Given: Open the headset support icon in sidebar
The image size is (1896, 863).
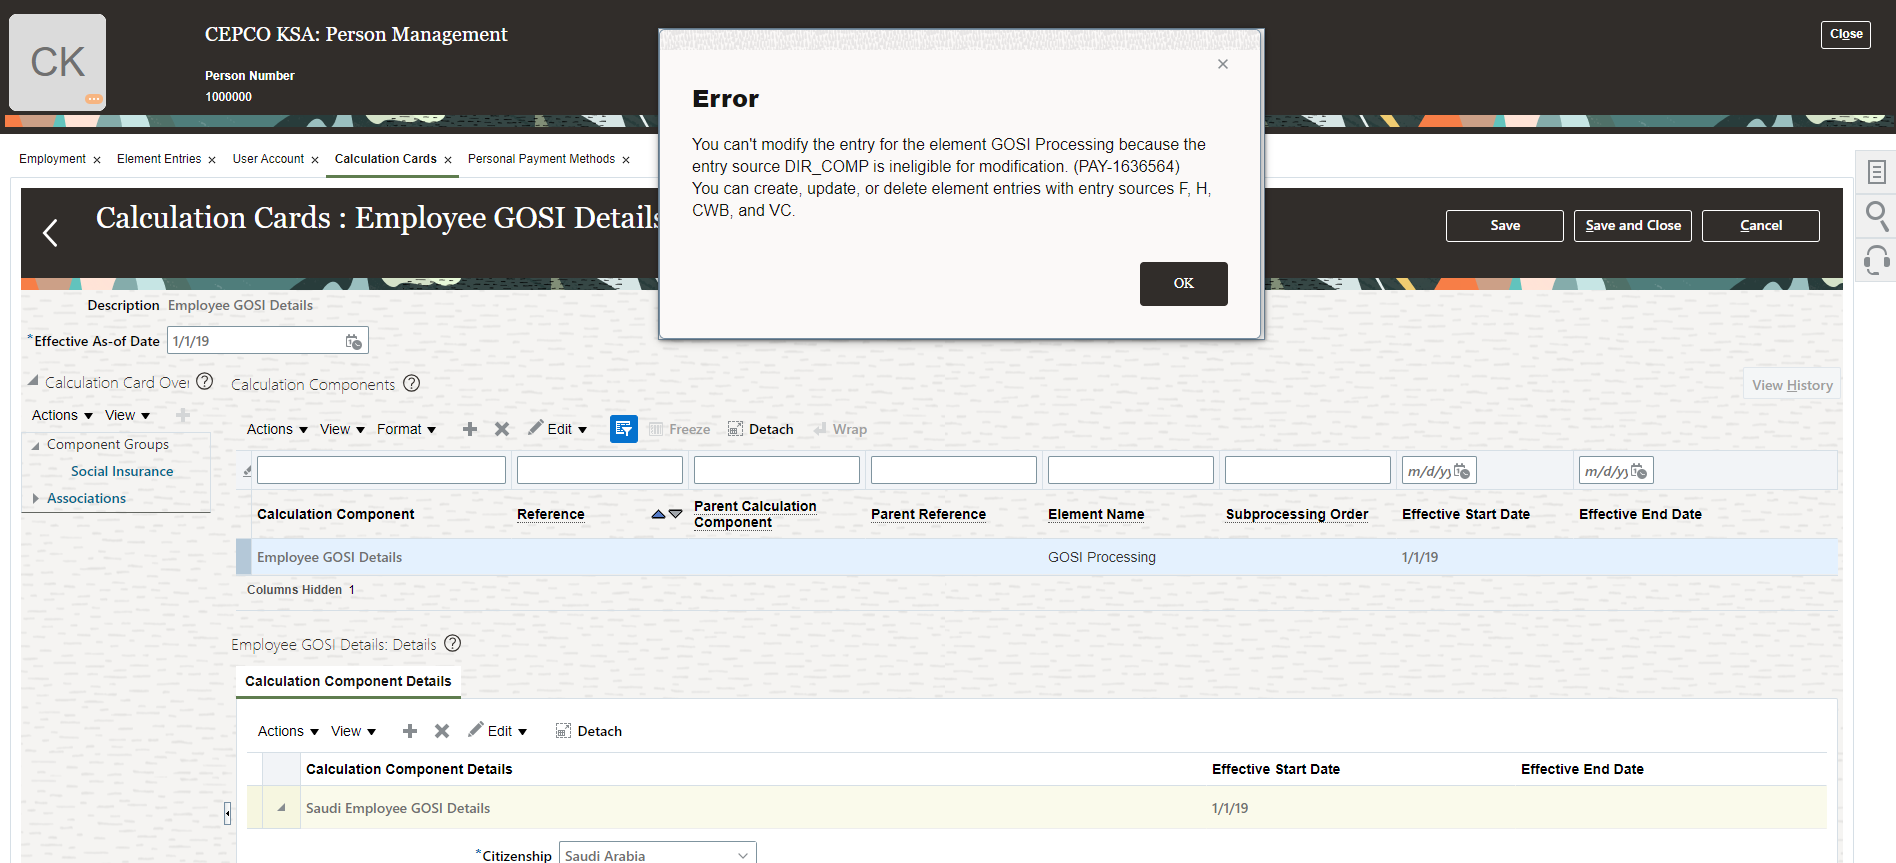Looking at the screenshot, I should [x=1876, y=260].
